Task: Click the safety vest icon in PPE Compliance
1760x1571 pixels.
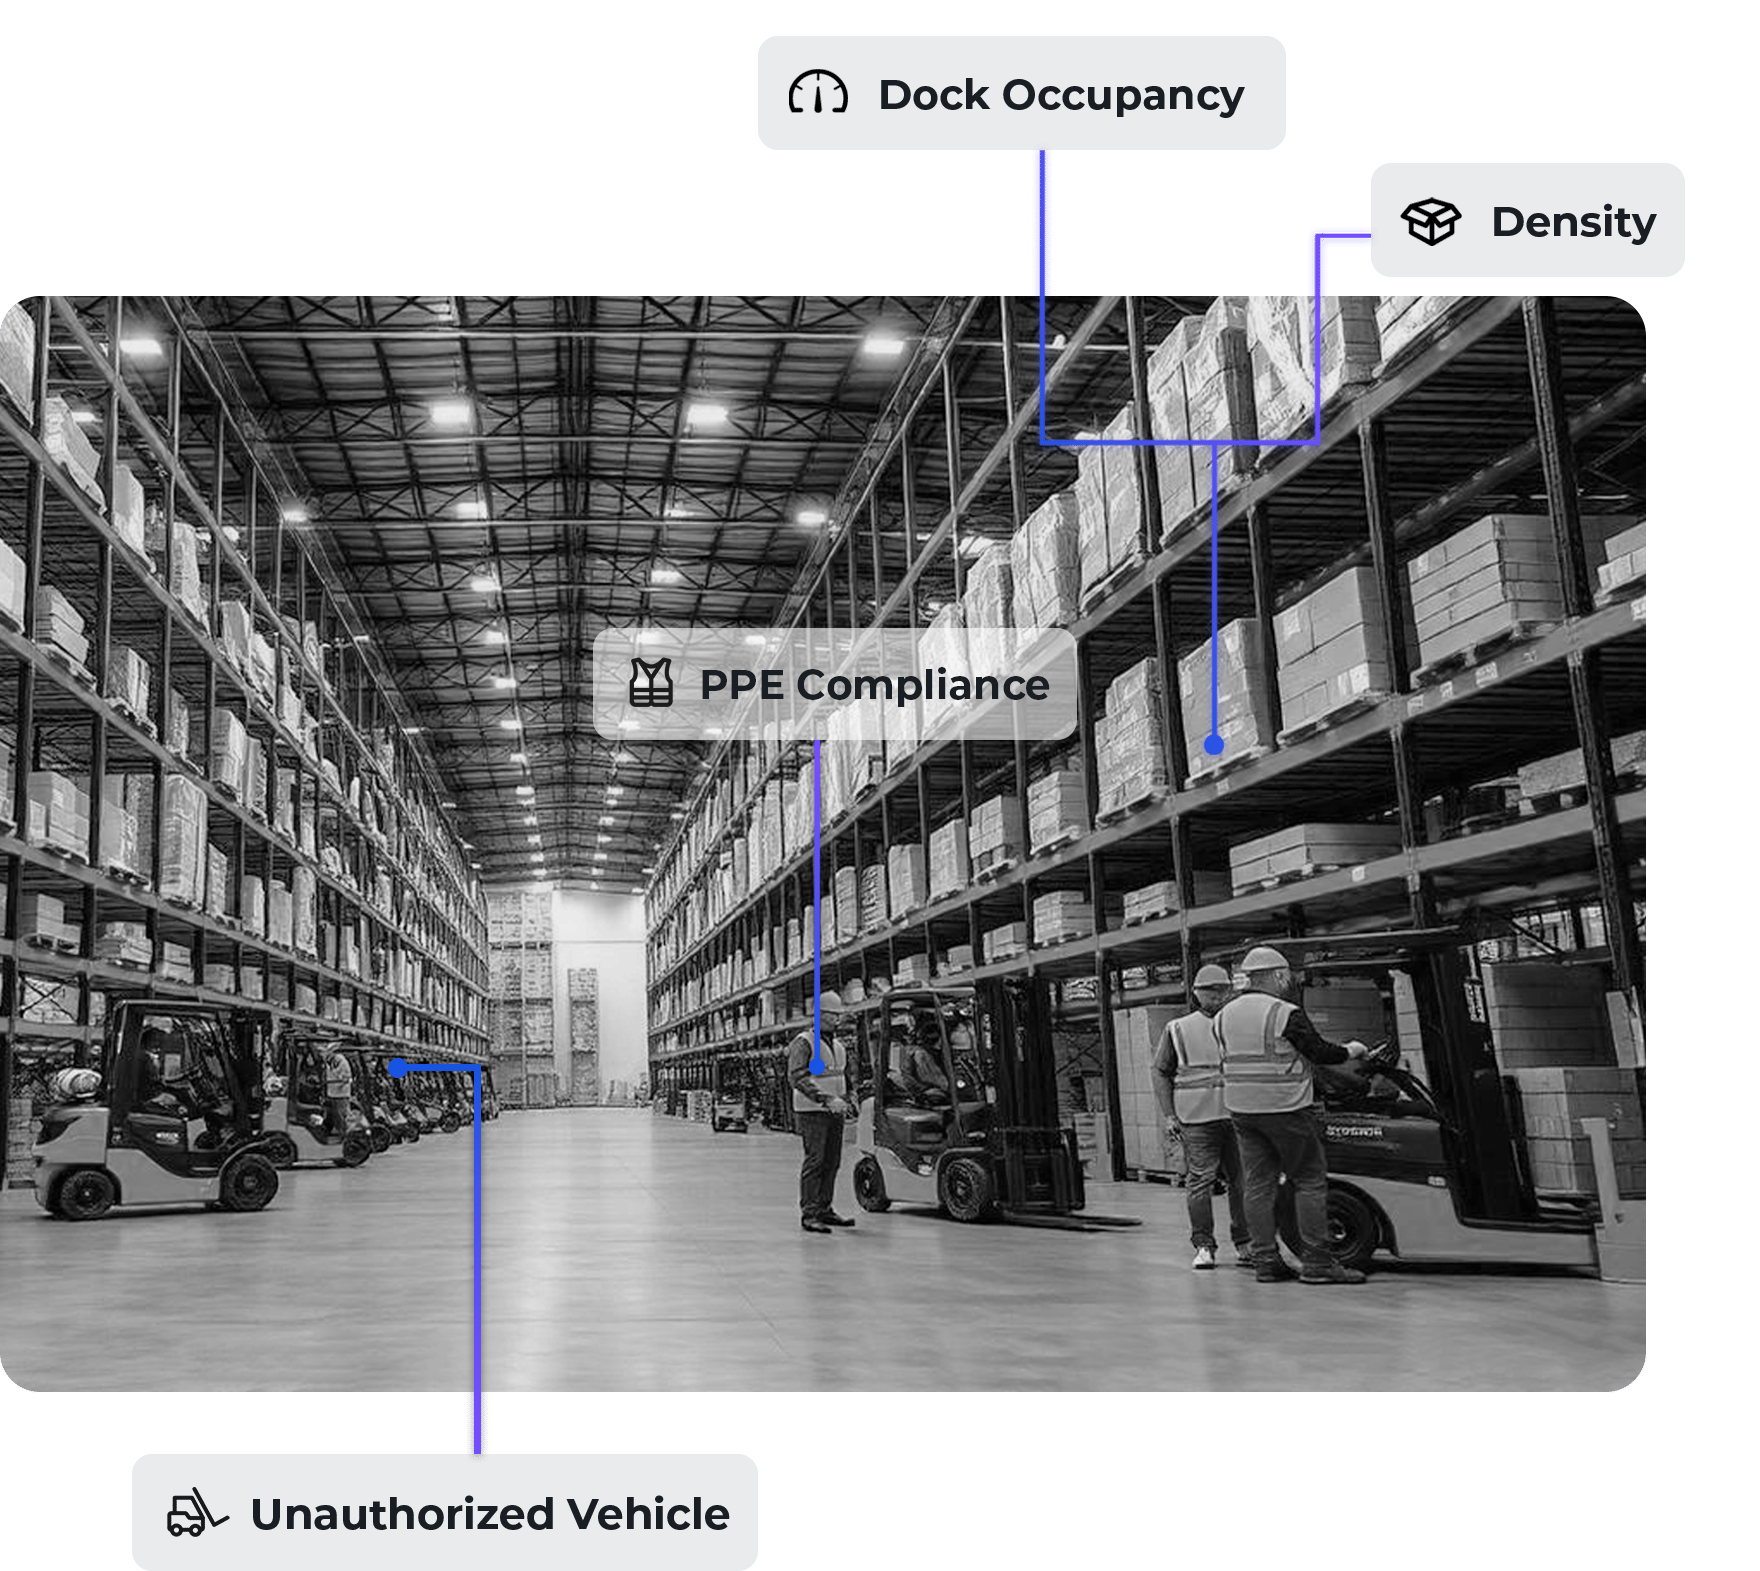Action: click(651, 684)
